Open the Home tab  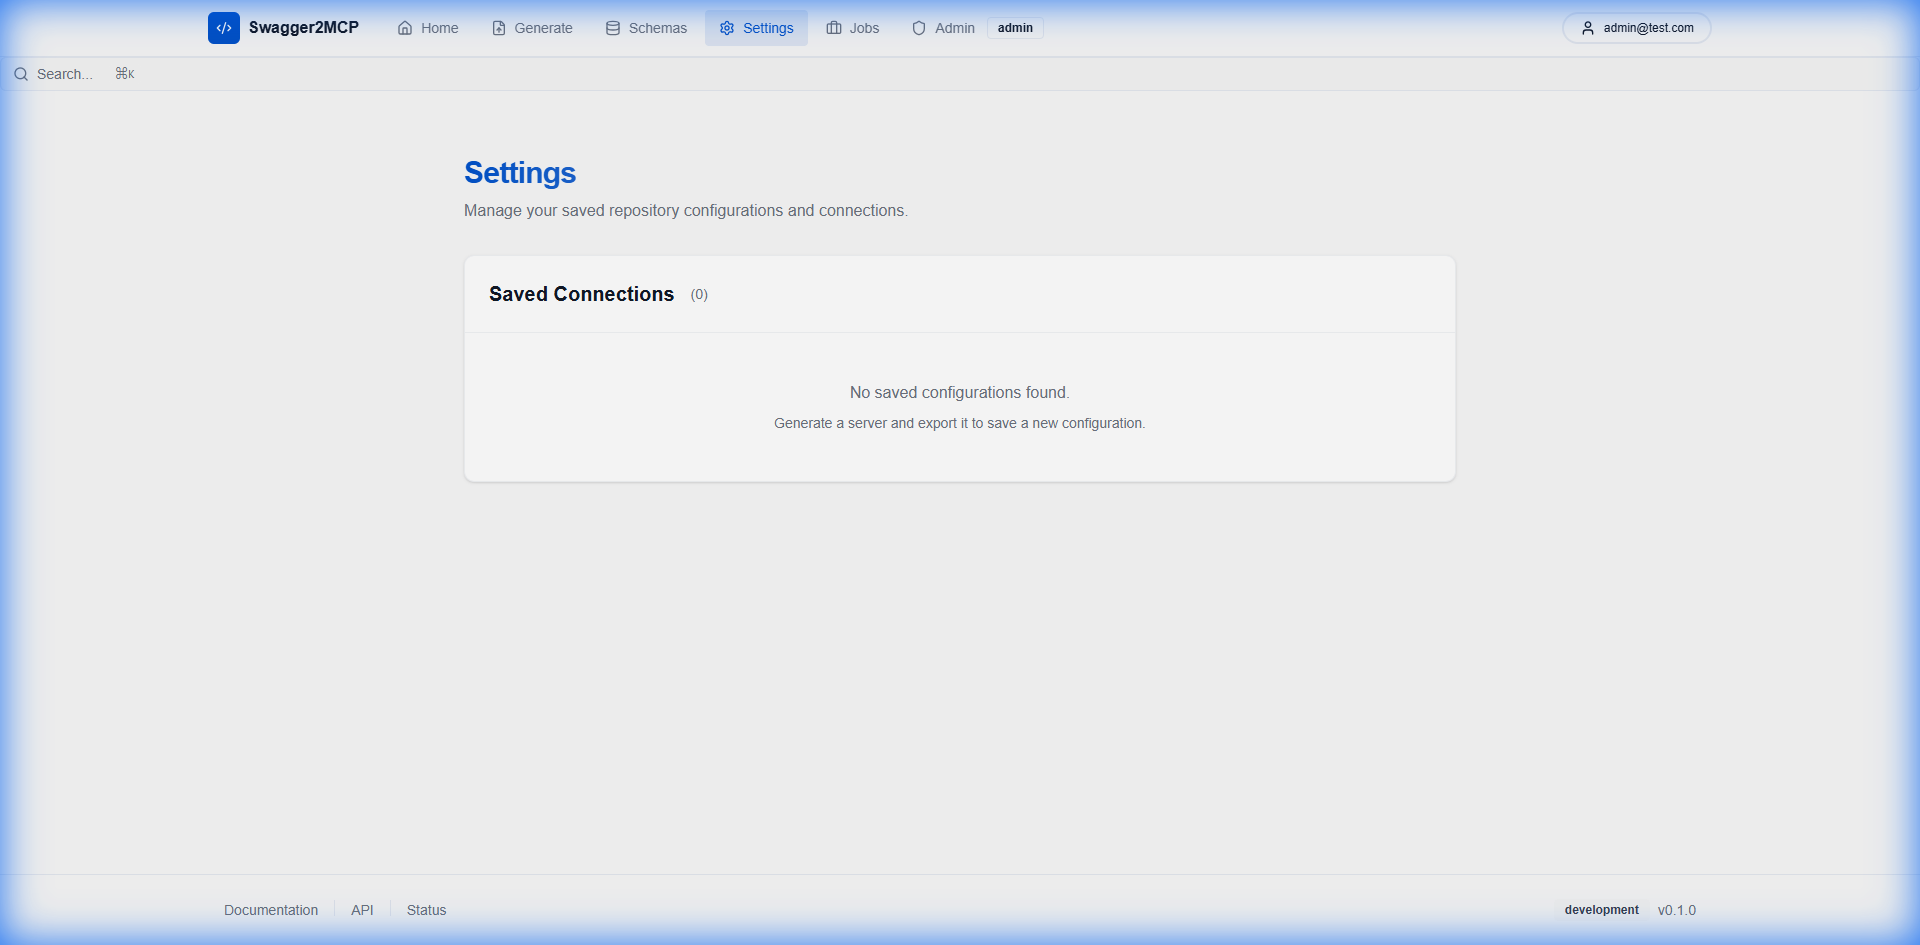coord(428,28)
